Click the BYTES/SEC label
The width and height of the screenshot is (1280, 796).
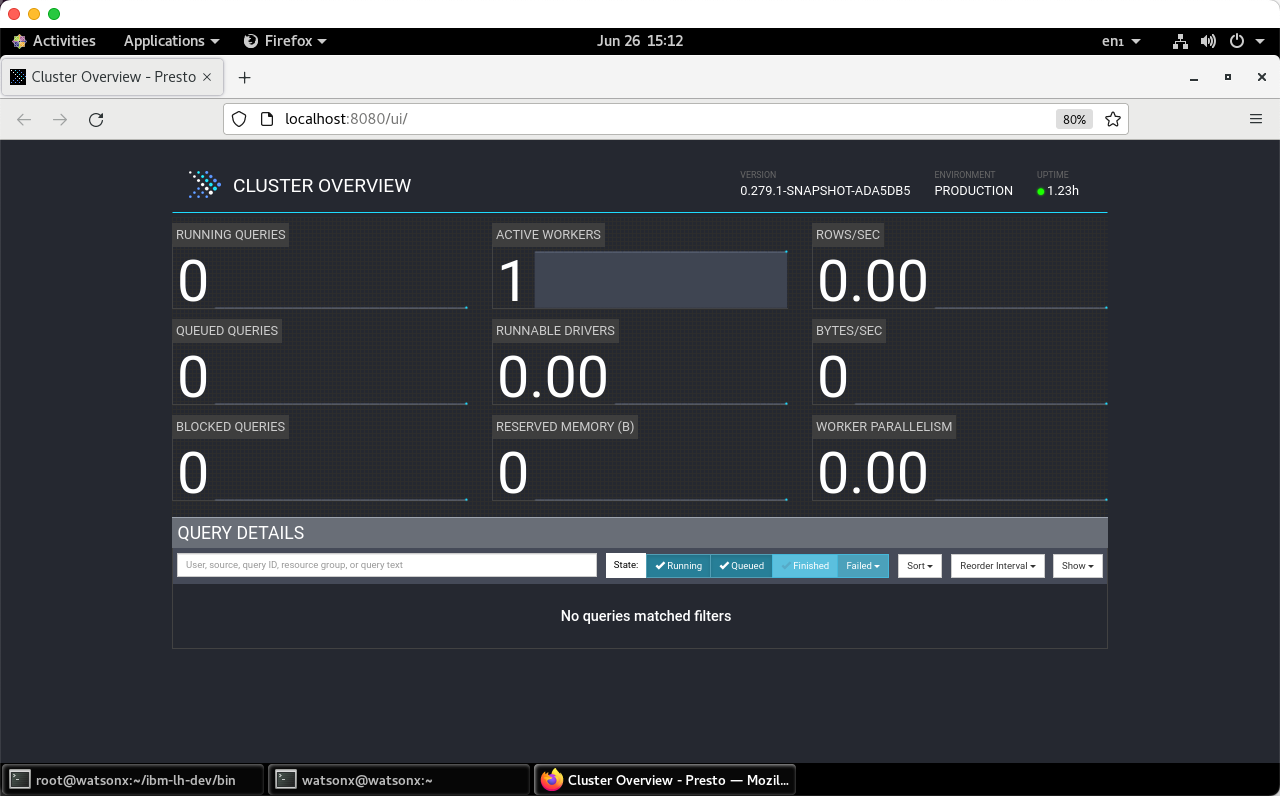point(849,331)
